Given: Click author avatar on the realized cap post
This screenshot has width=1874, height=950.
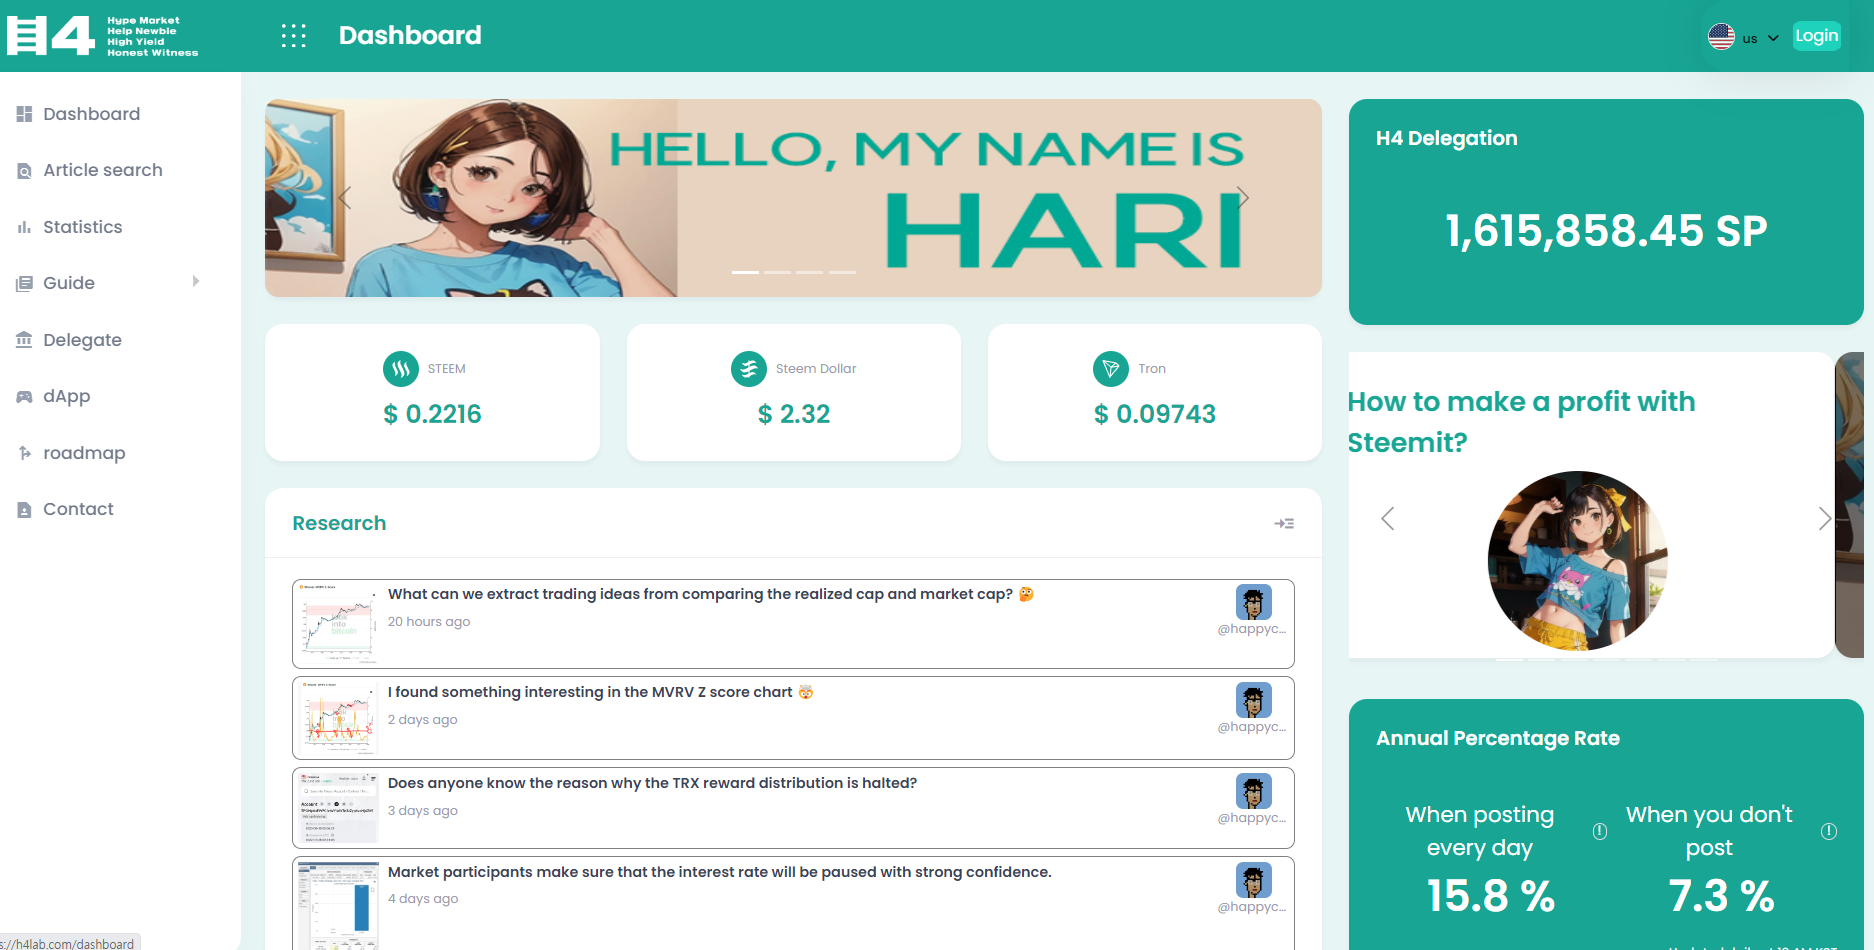Looking at the screenshot, I should [1253, 602].
